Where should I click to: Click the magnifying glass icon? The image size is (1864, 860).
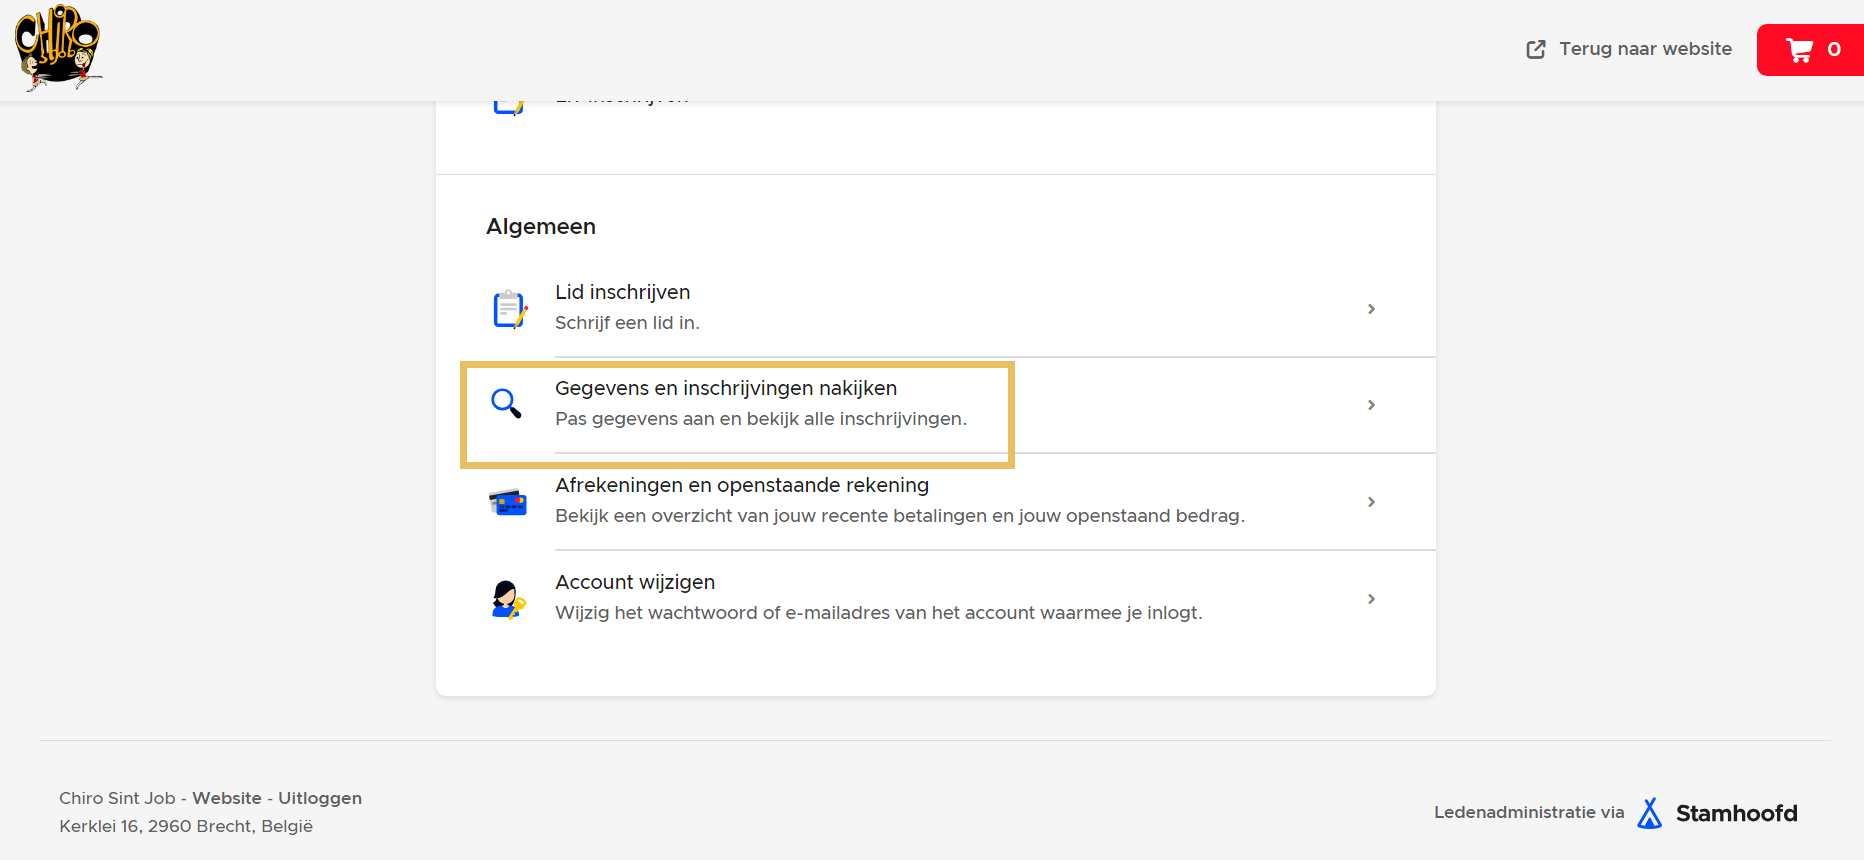point(506,404)
